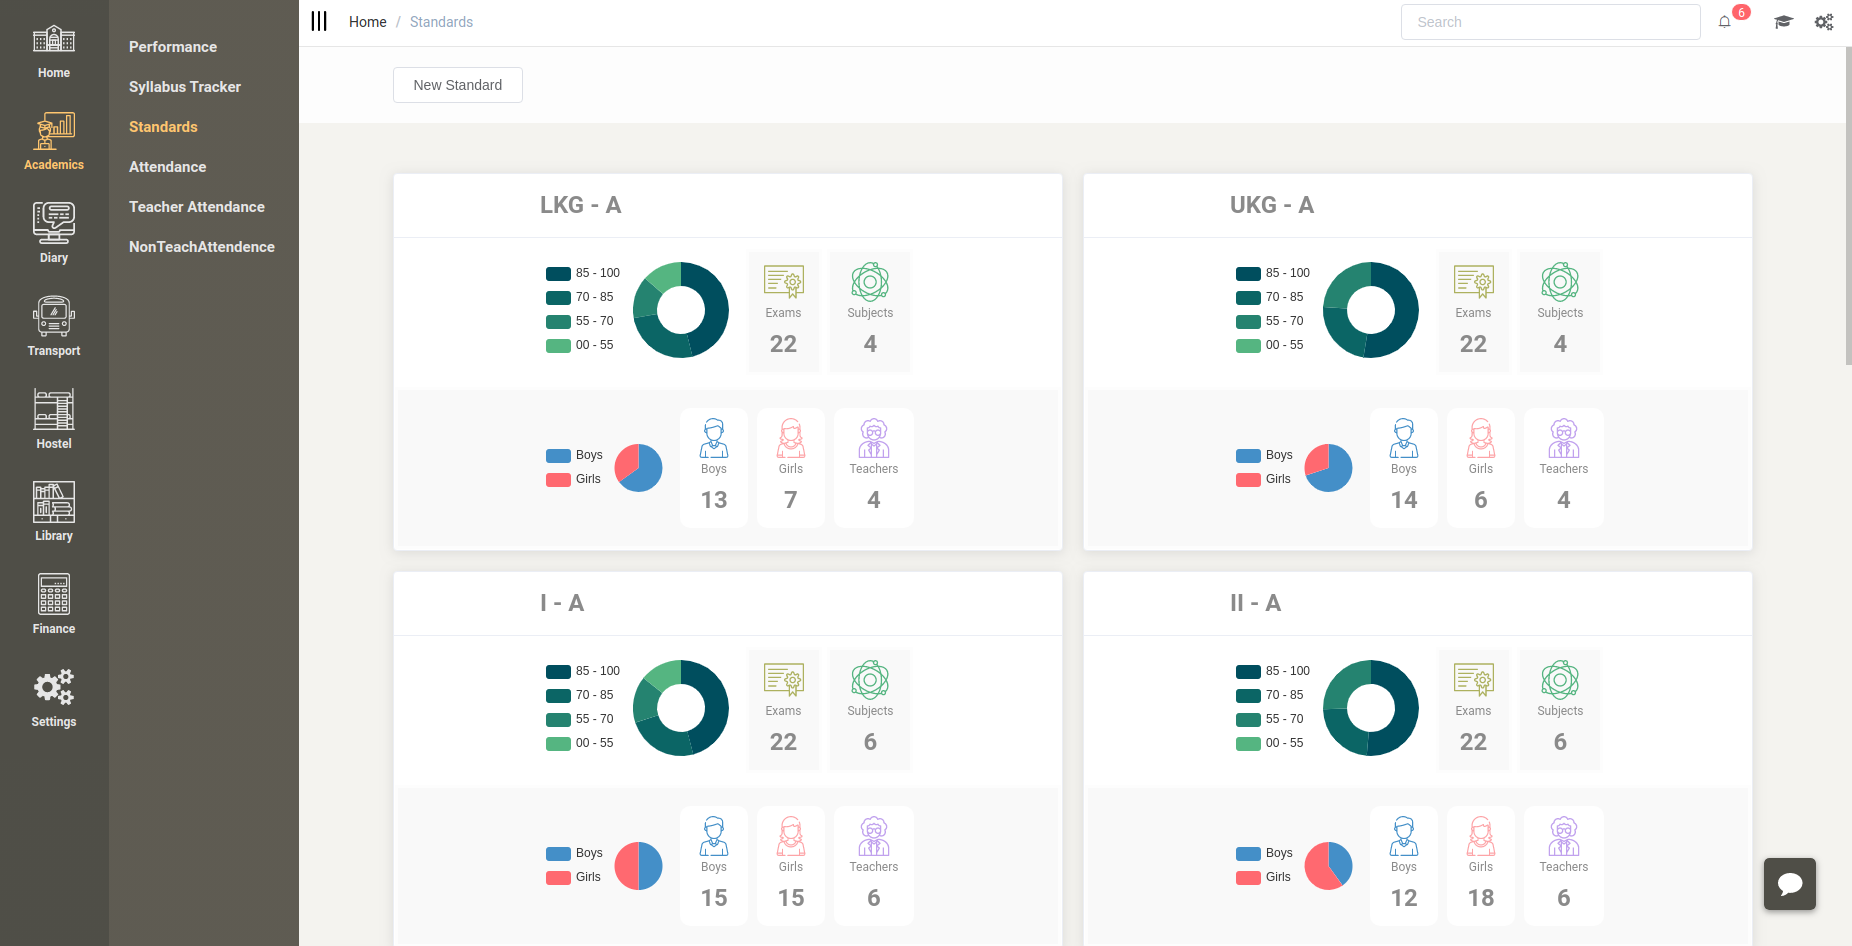
Task: Open the Diary module icon
Action: pos(54,224)
